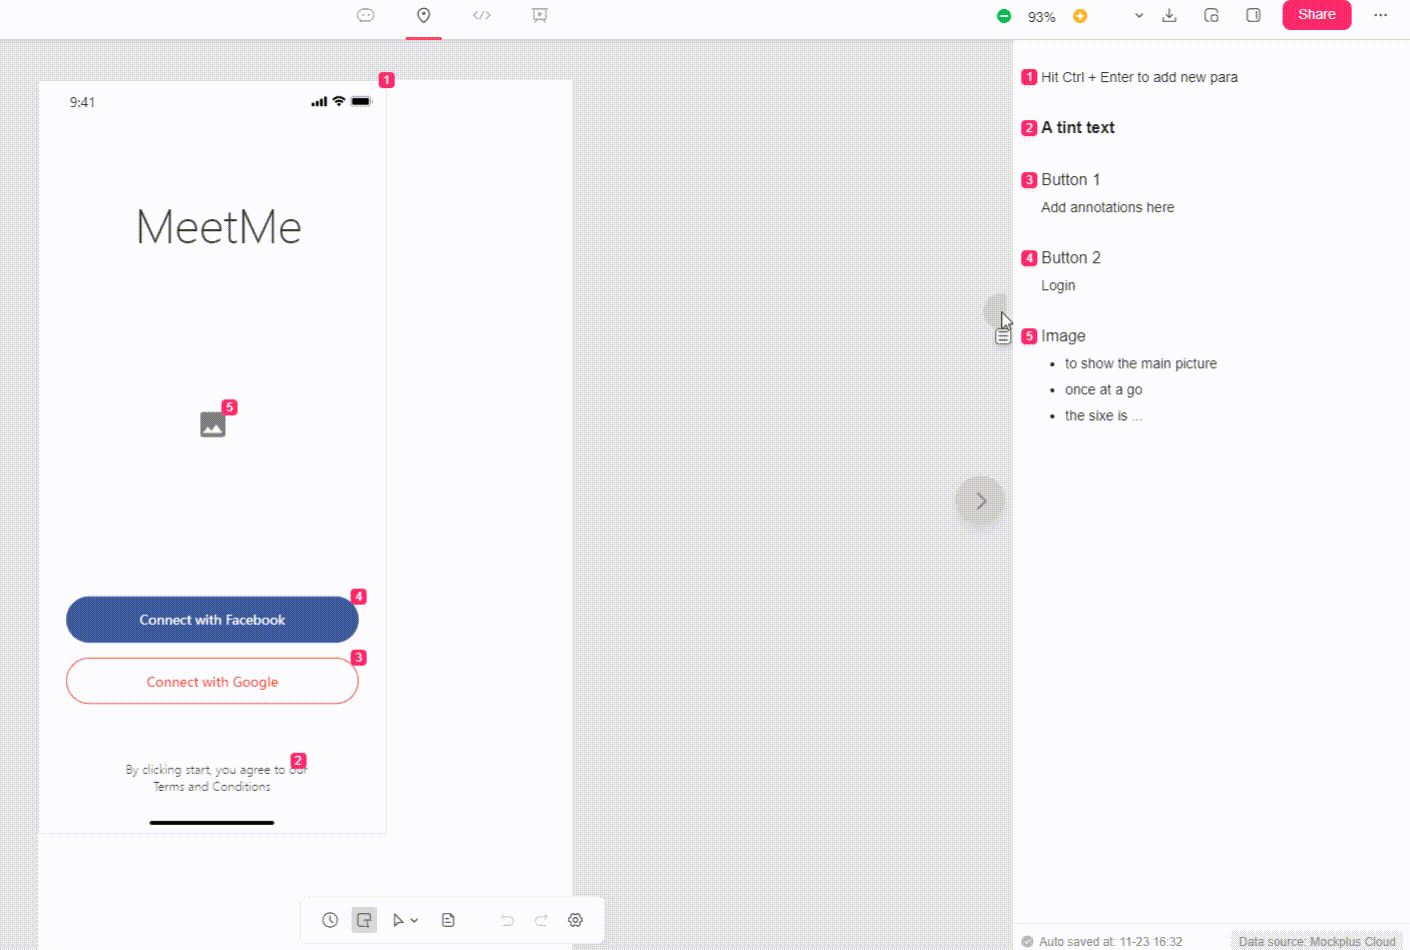Screen dimensions: 1410x950
Task: Open the version history clock icon
Action: pos(330,920)
